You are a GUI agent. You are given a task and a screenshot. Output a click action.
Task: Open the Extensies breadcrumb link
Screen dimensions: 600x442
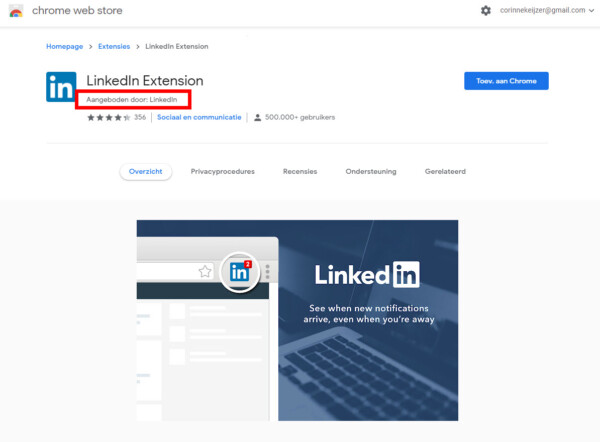pyautogui.click(x=113, y=46)
